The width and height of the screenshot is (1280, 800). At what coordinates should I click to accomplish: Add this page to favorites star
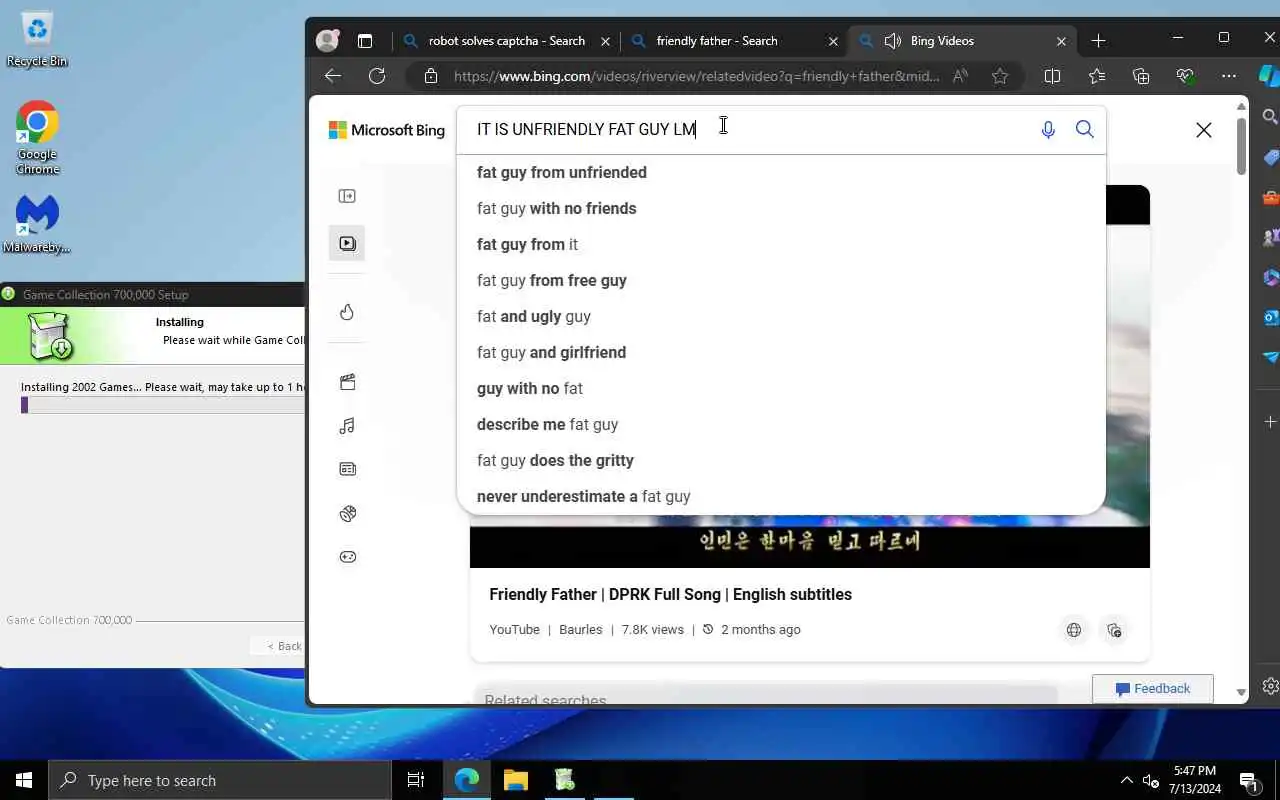pos(1000,76)
